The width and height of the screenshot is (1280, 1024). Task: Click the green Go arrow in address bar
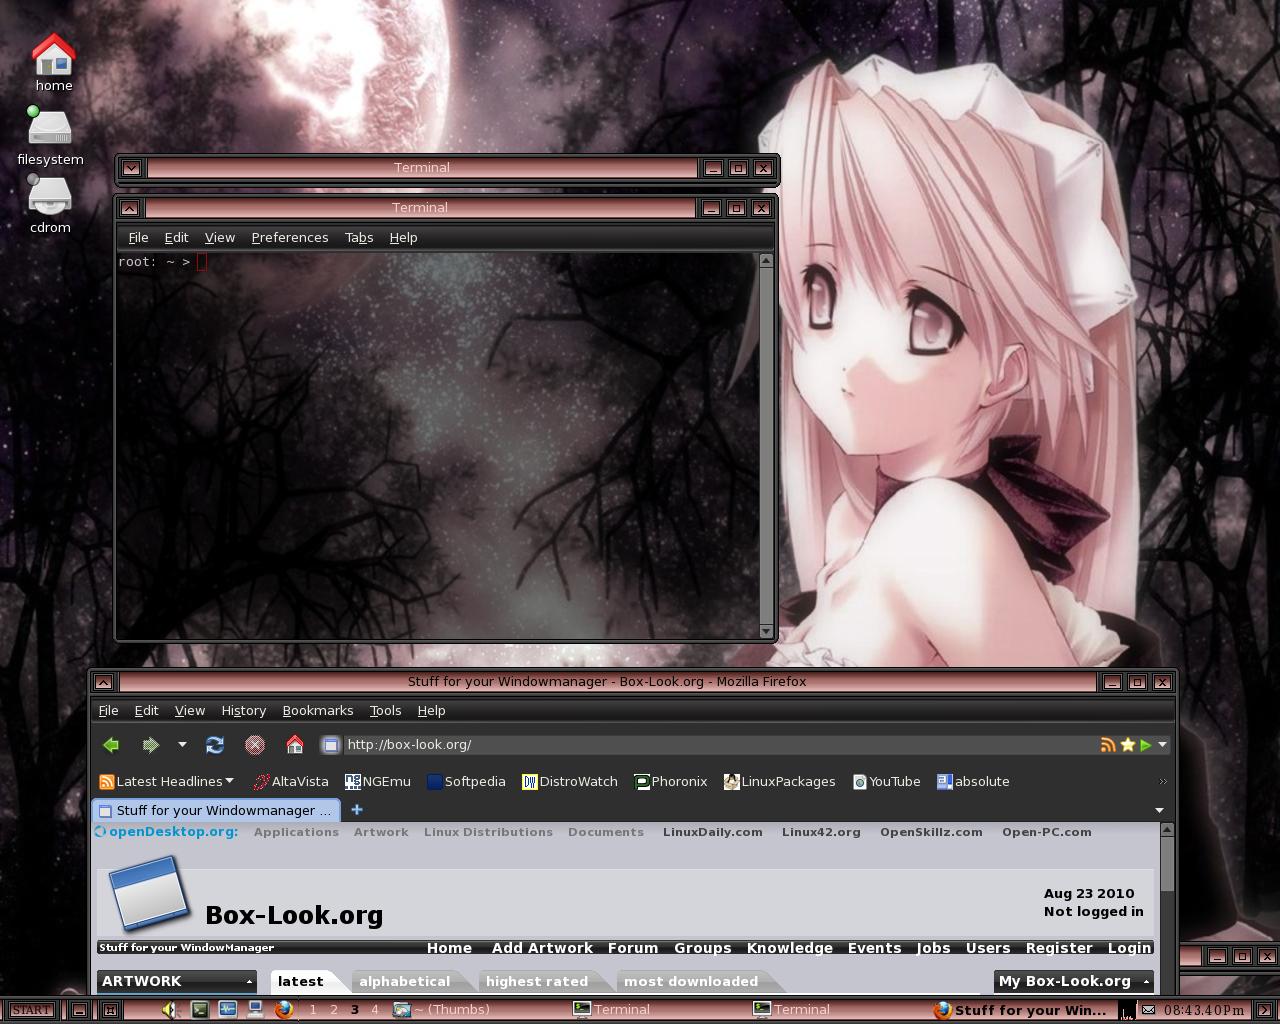tap(1145, 745)
